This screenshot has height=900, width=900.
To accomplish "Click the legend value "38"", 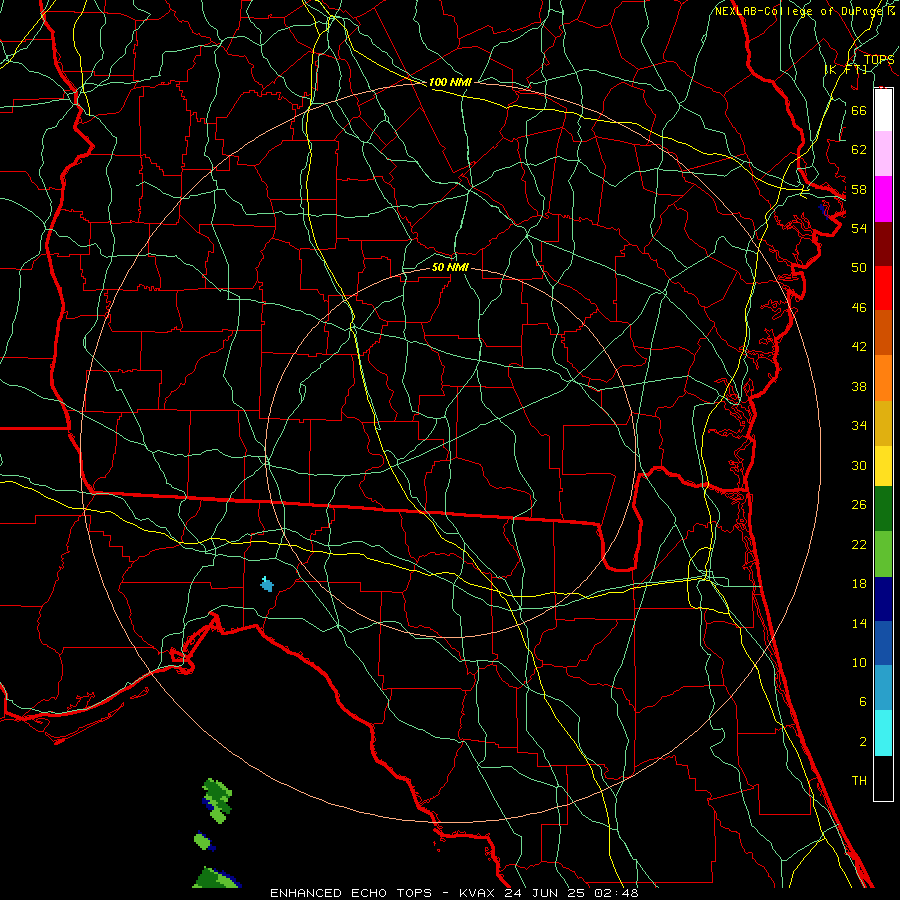I will 859,386.
